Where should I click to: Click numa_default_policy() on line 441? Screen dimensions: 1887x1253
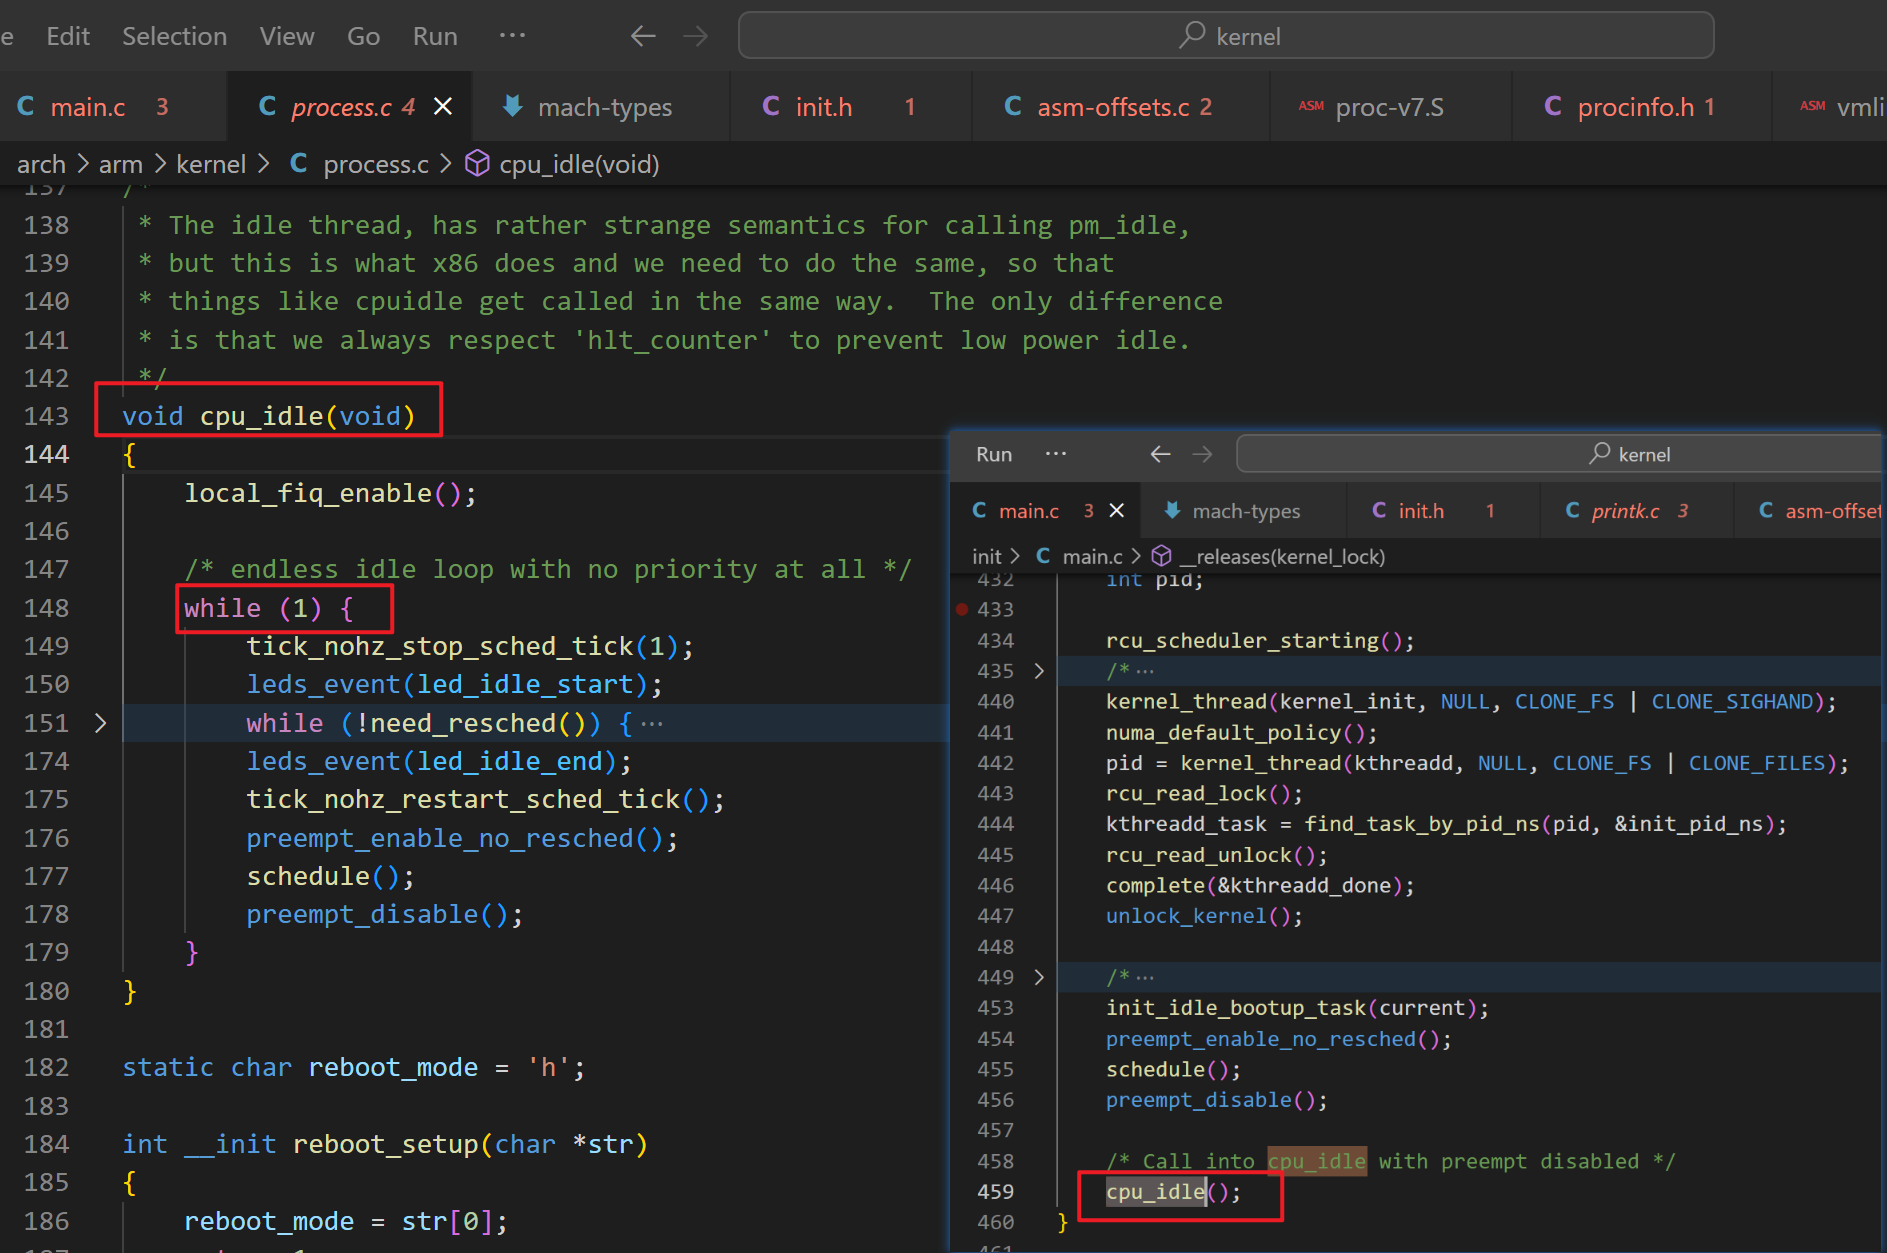[1241, 732]
